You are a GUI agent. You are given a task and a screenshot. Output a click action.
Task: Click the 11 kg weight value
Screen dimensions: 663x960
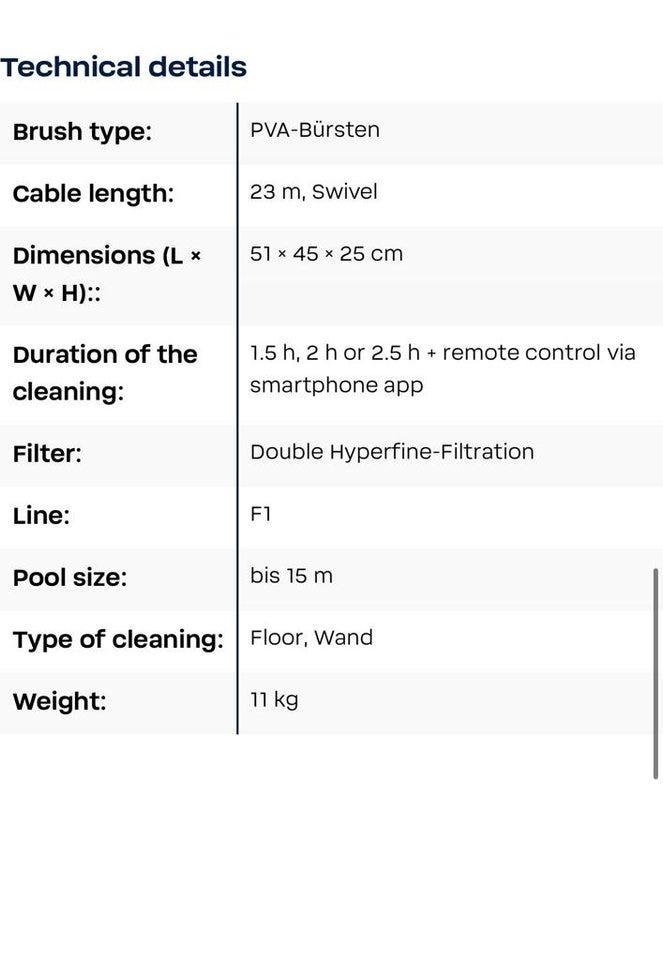[274, 700]
